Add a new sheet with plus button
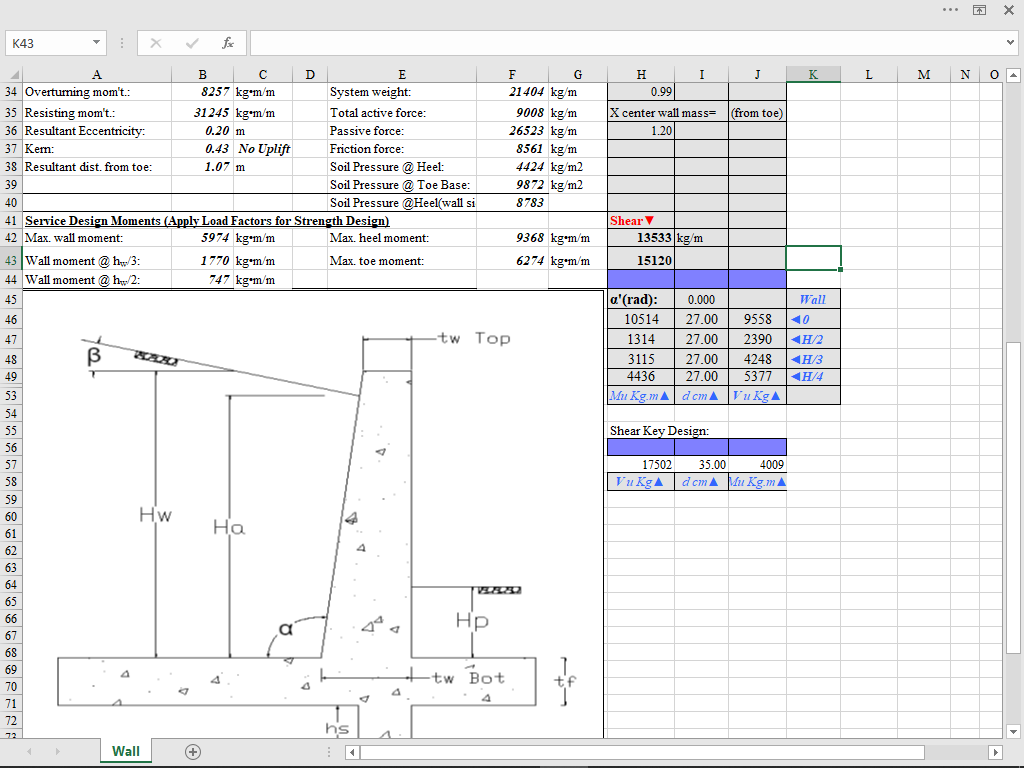This screenshot has width=1024, height=768. (x=193, y=752)
